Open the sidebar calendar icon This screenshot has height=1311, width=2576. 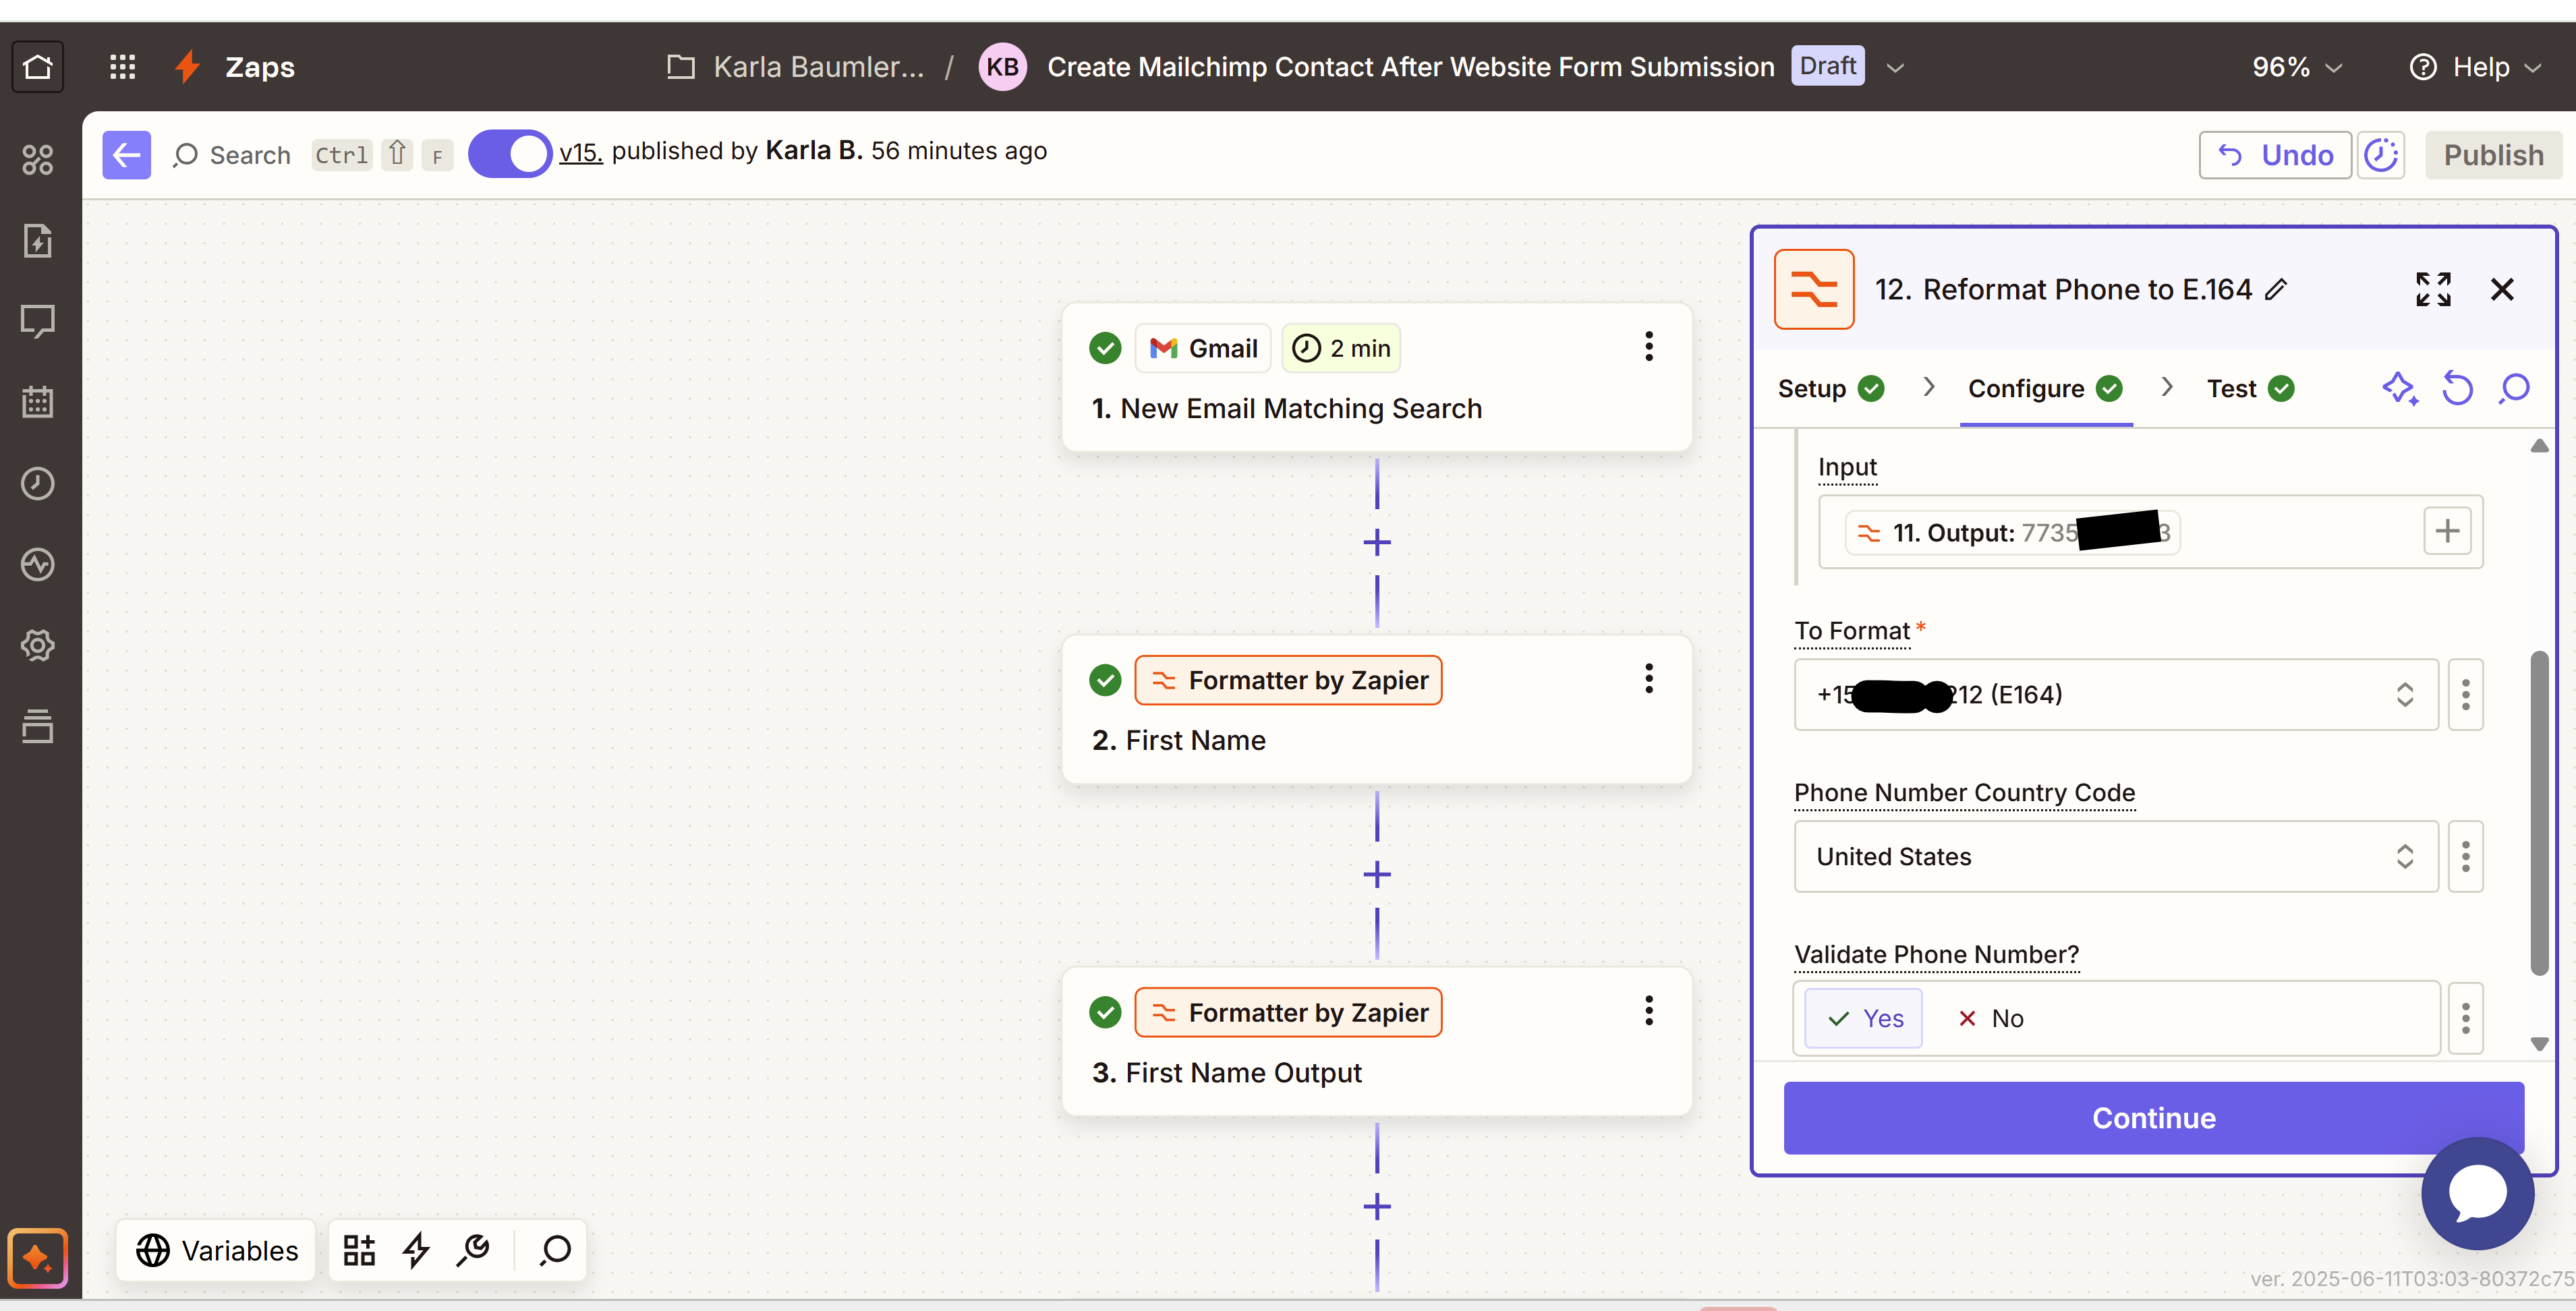point(38,402)
